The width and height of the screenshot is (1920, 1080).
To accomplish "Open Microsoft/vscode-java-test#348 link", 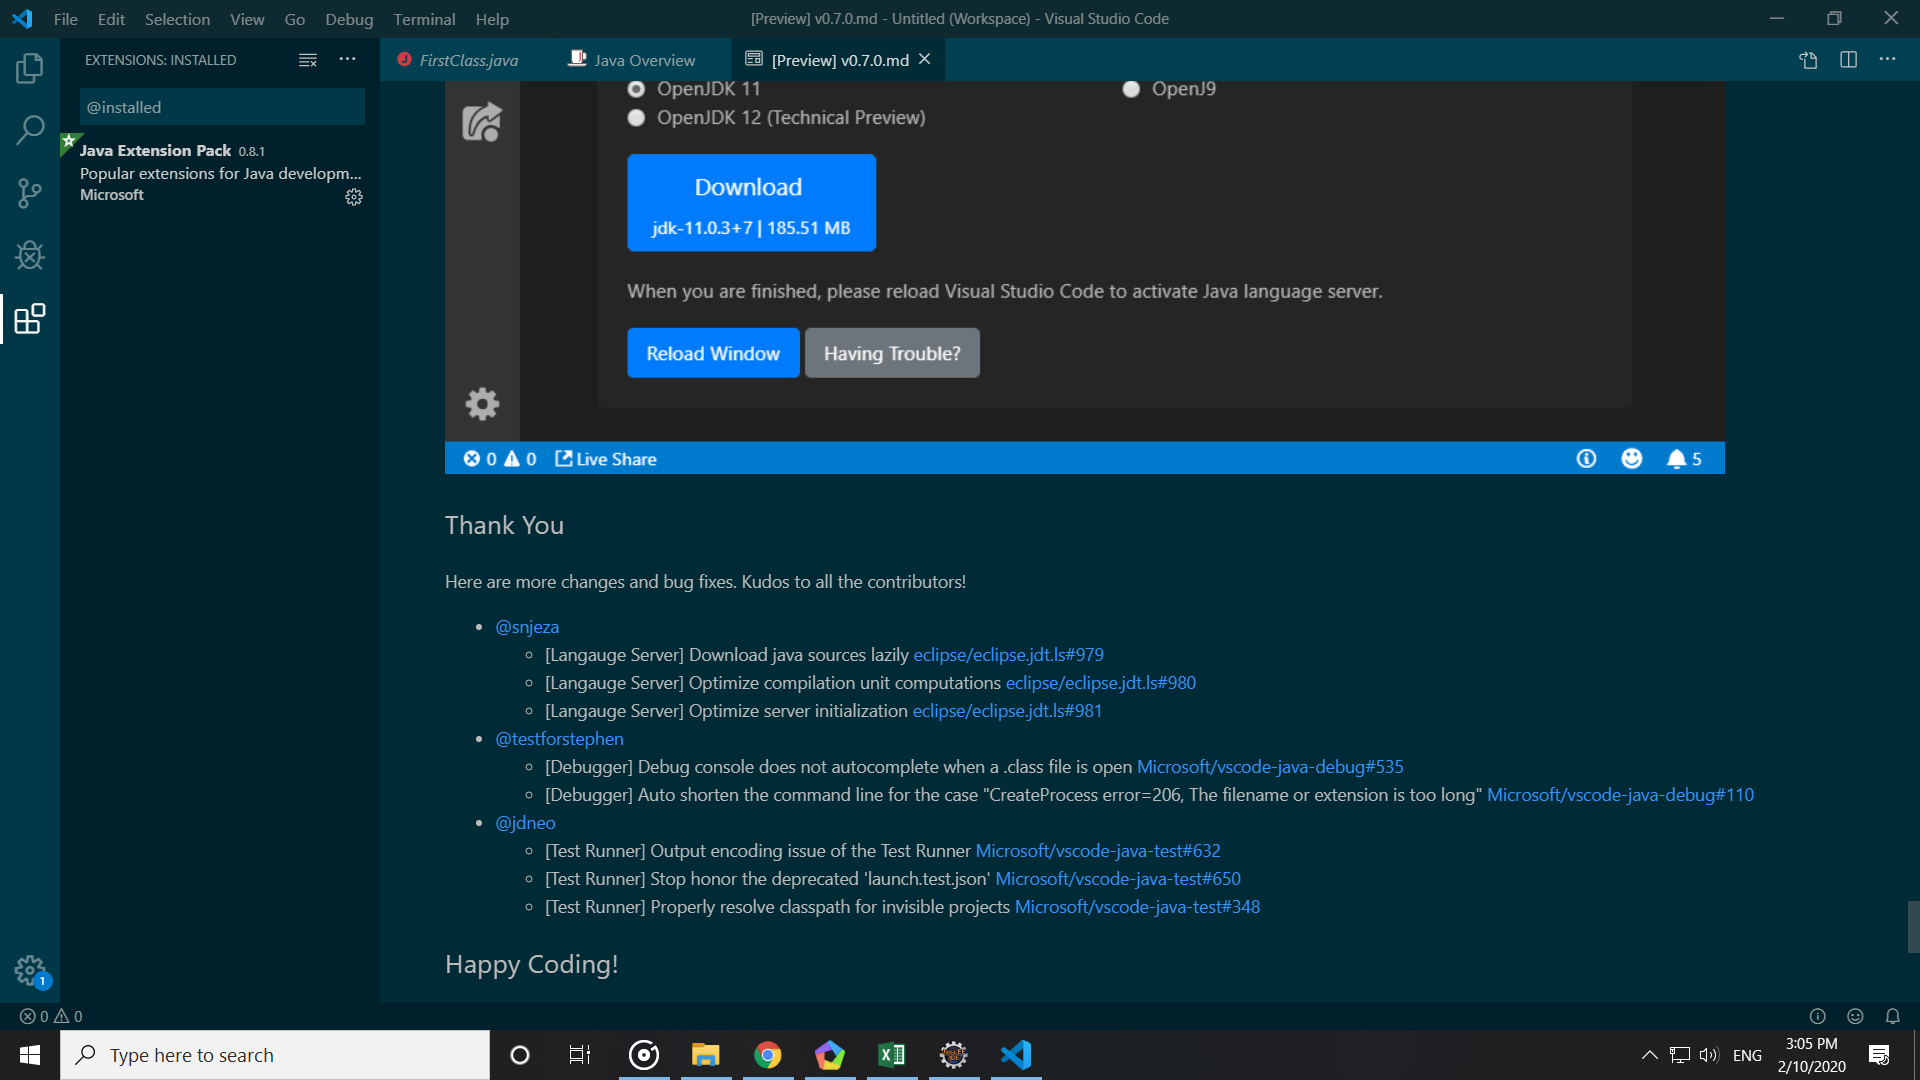I will coord(1137,907).
